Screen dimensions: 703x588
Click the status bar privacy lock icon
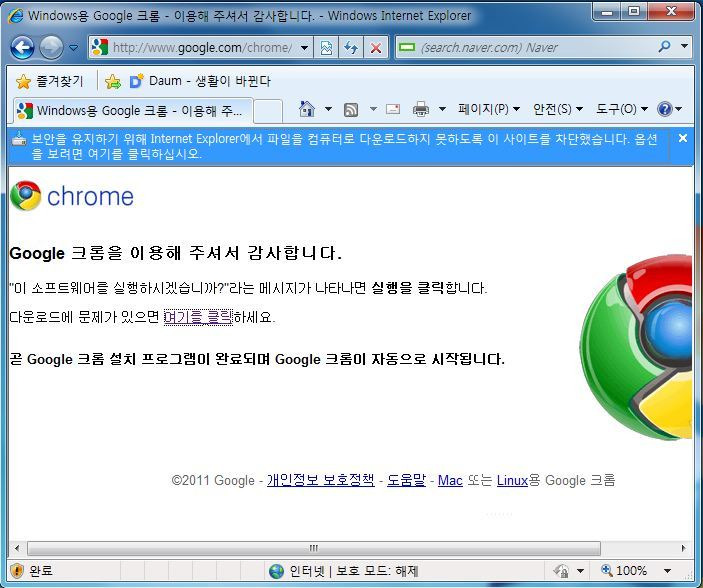pyautogui.click(x=560, y=571)
